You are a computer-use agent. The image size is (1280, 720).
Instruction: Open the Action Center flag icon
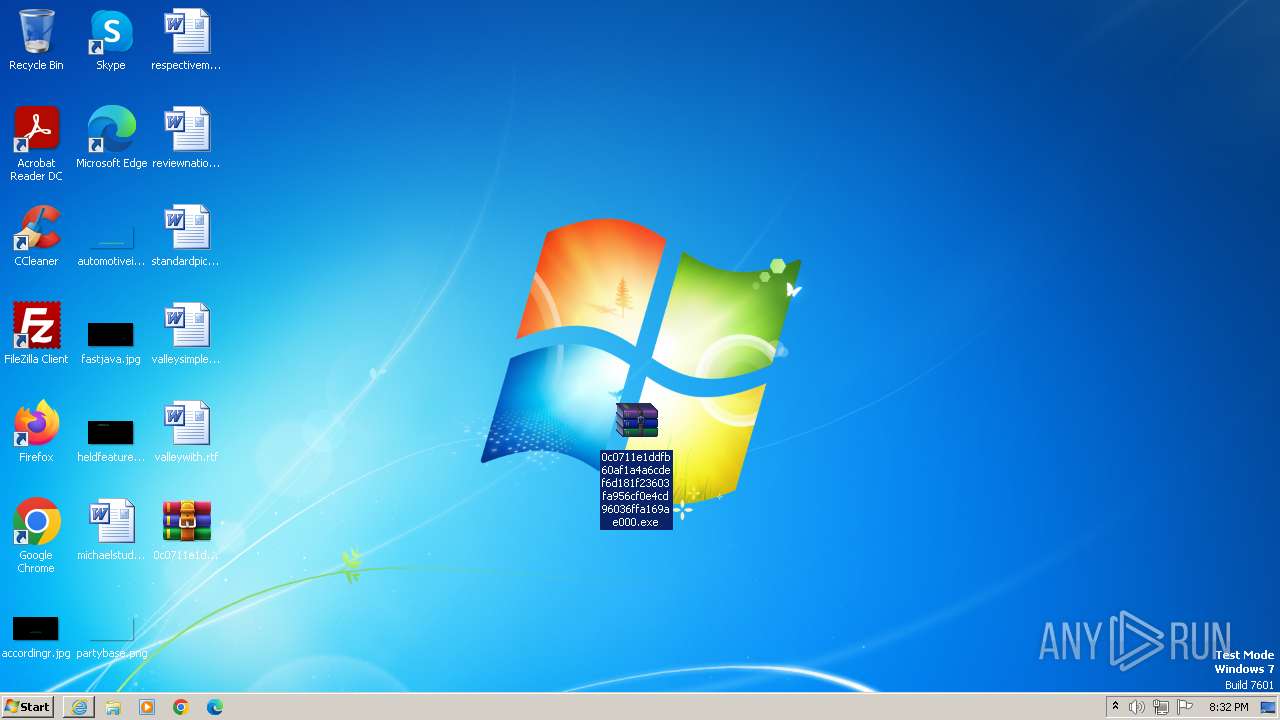(x=1185, y=707)
